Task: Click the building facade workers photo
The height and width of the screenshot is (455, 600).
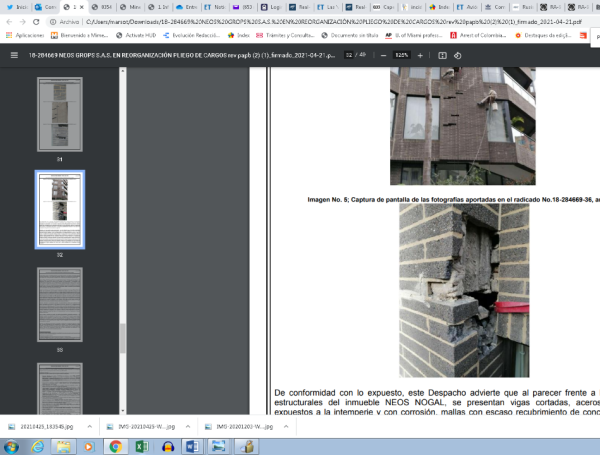Action: [x=463, y=126]
